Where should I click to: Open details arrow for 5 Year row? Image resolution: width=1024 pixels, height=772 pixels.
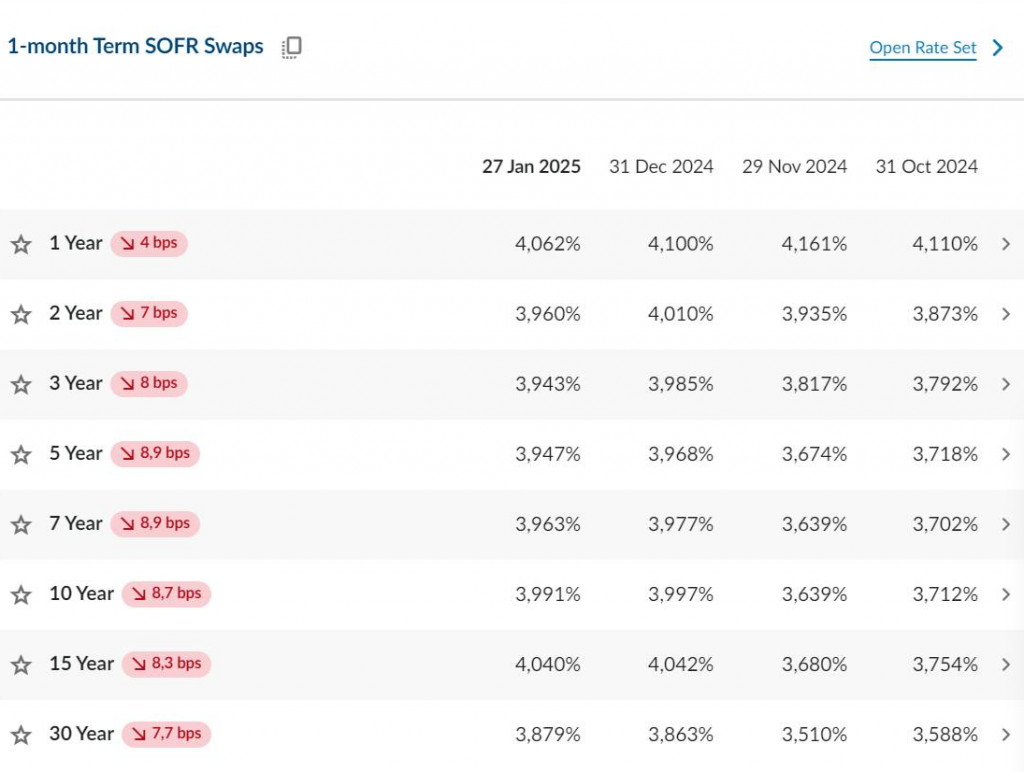pyautogui.click(x=1005, y=454)
